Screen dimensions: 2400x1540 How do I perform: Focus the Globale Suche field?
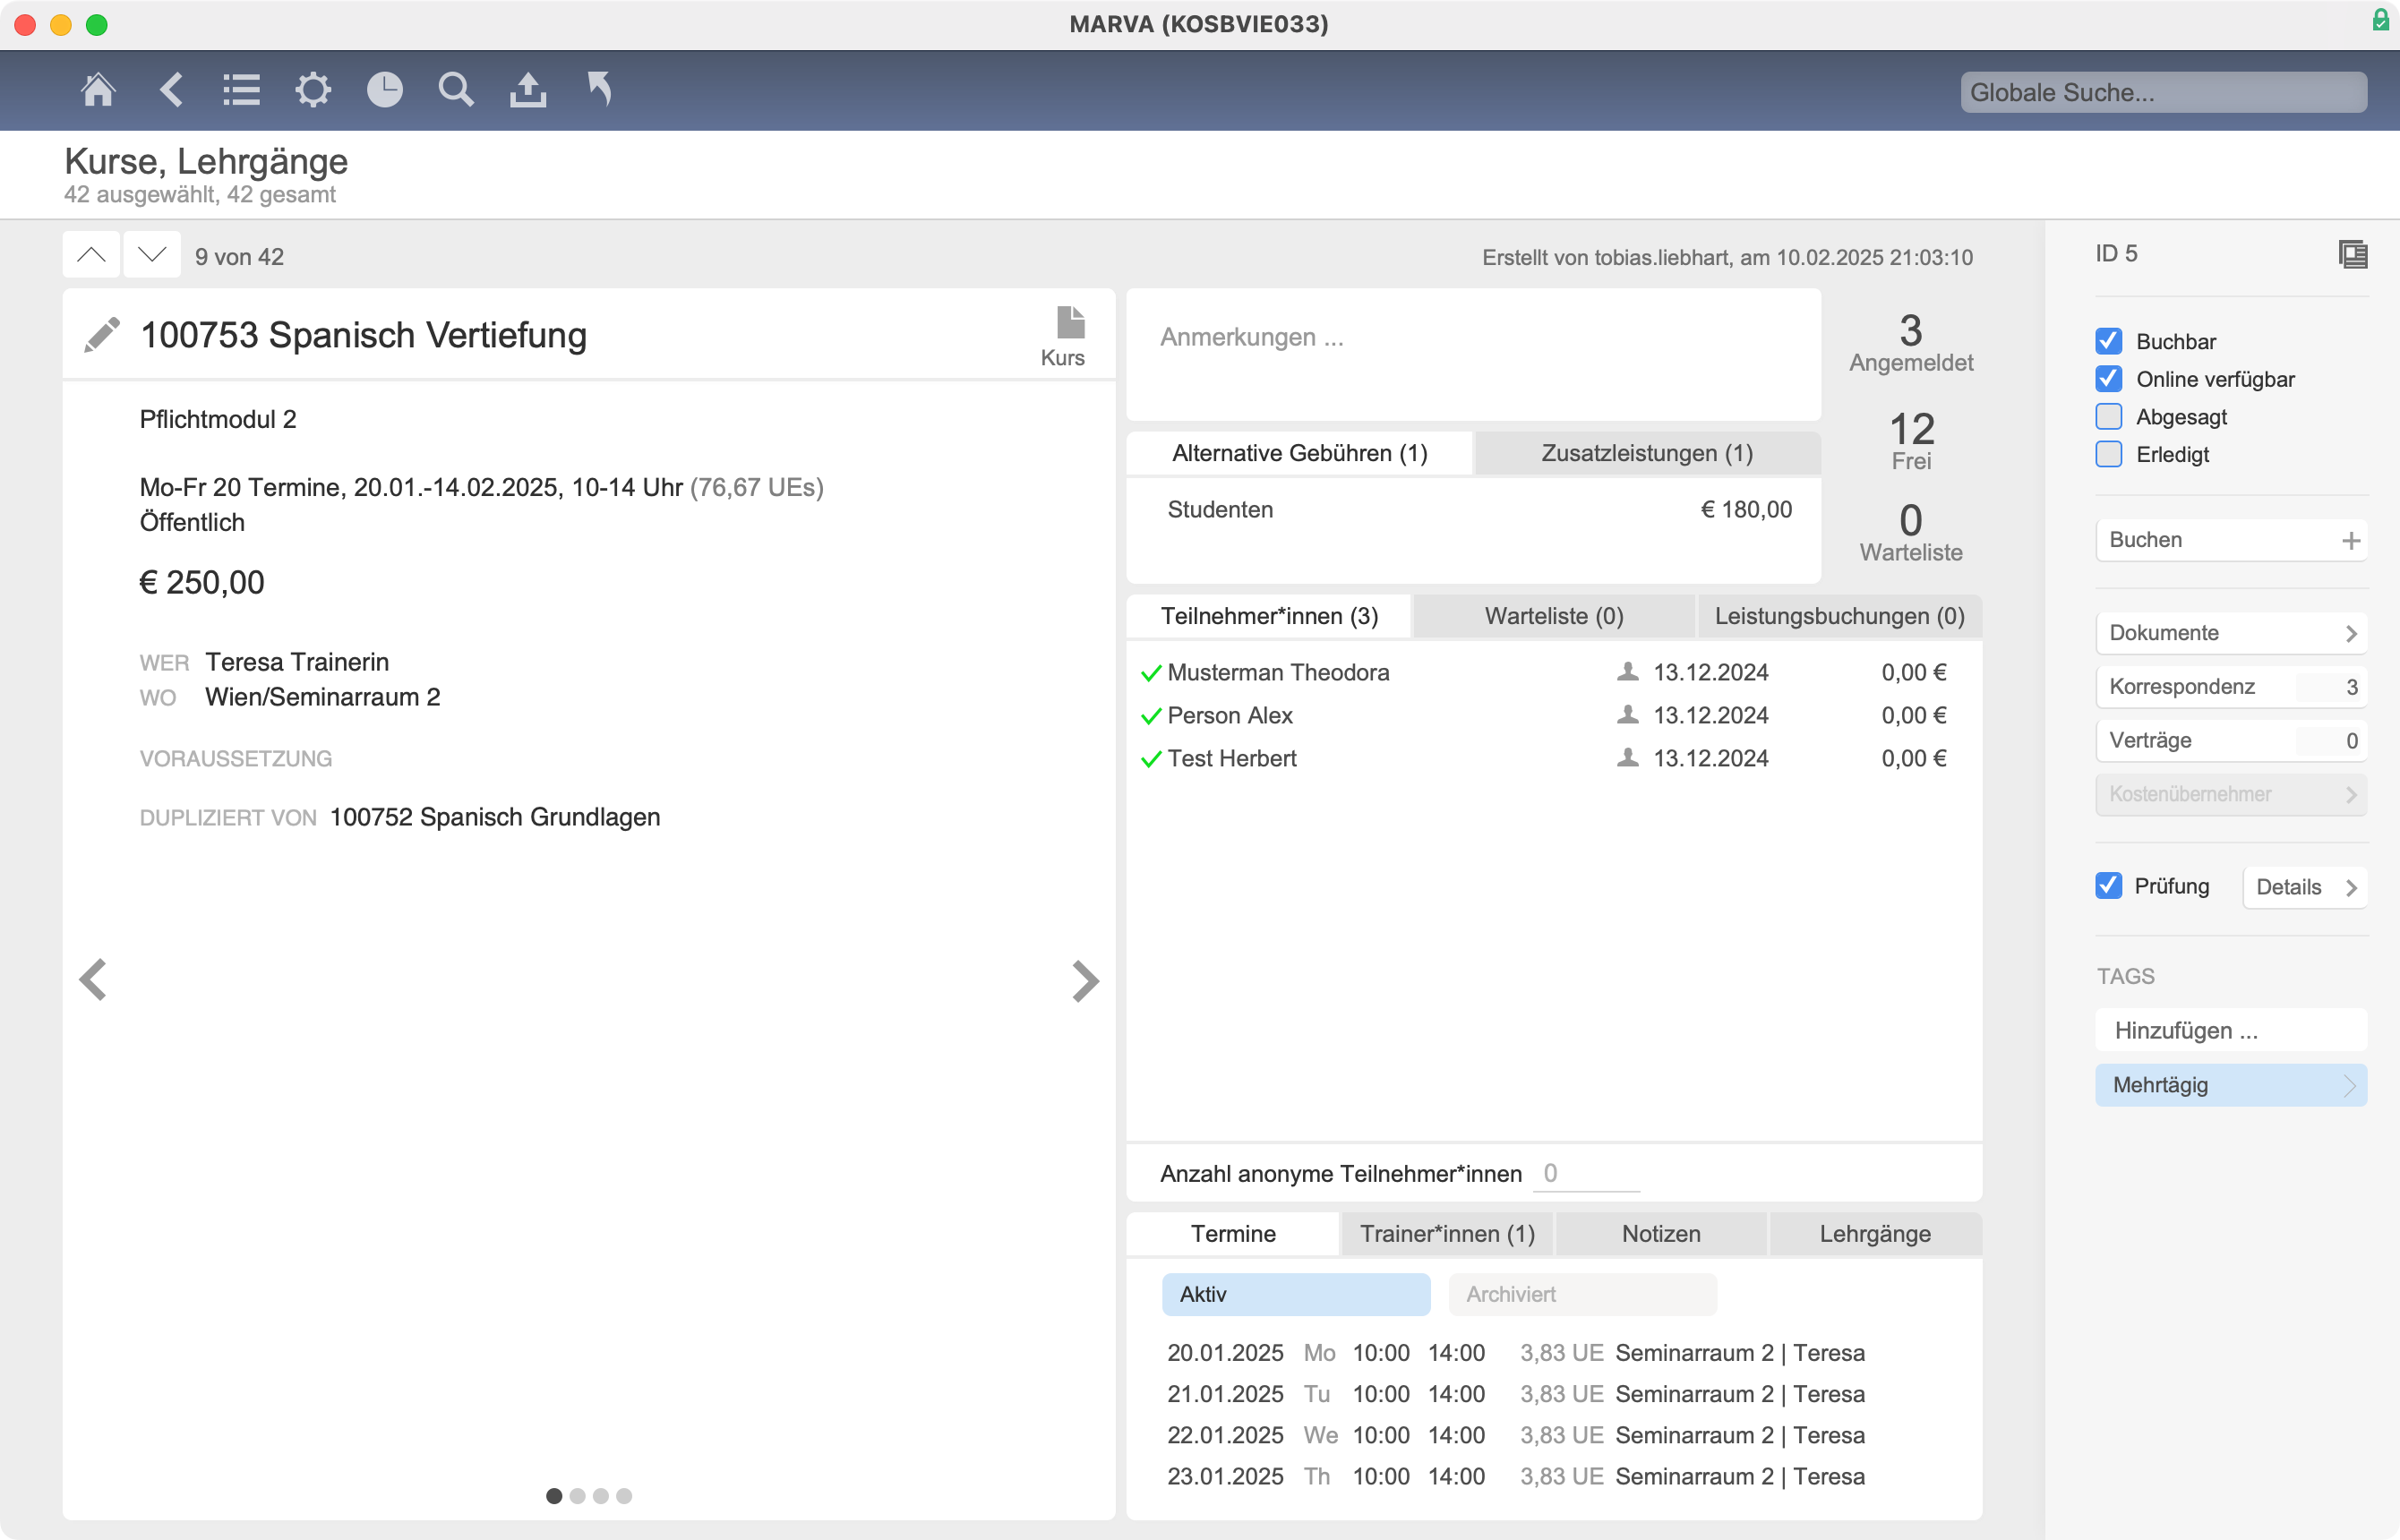tap(2162, 92)
